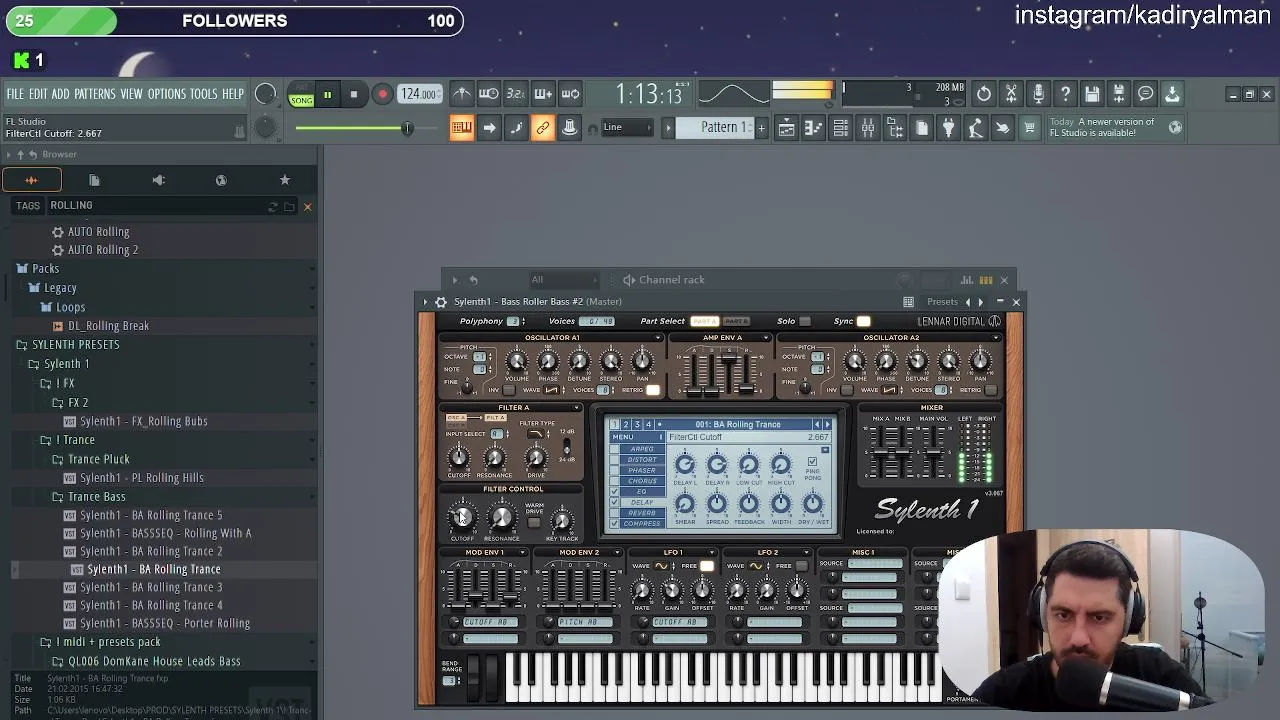Viewport: 1280px width, 720px height.
Task: Switch to Sylenth effects tab 2
Action: (x=625, y=425)
